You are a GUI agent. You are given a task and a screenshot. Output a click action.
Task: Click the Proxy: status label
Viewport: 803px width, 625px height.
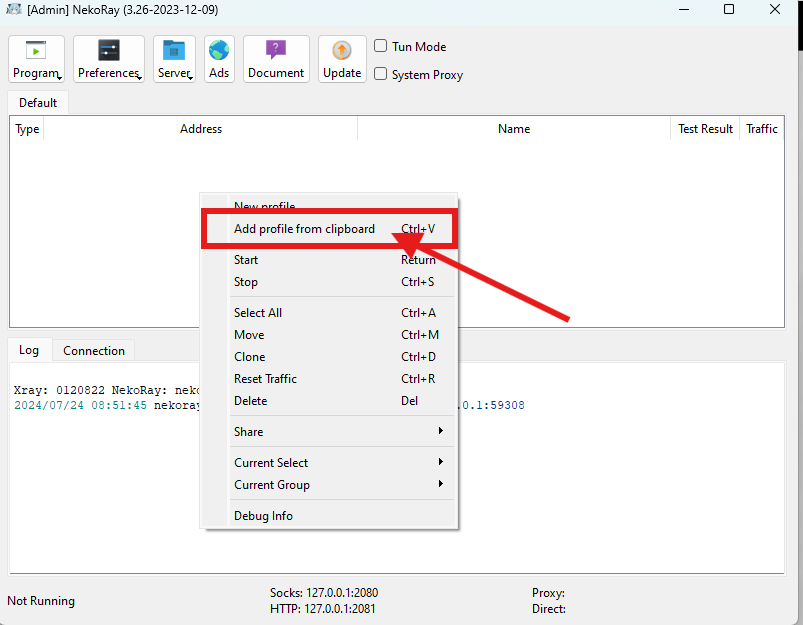tap(548, 593)
